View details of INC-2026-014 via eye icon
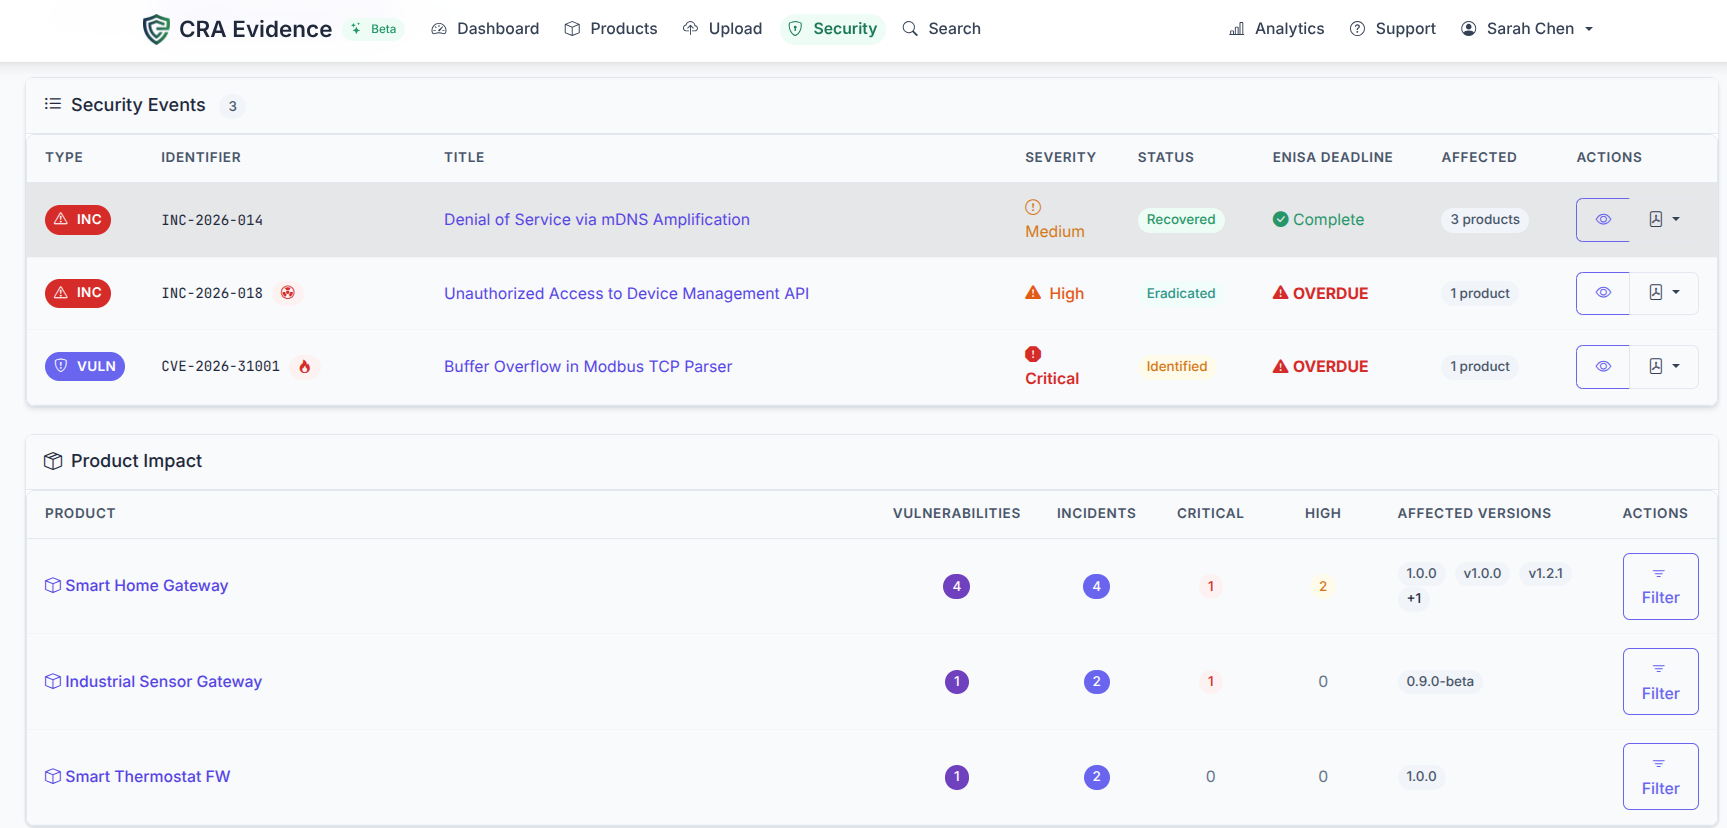Image resolution: width=1727 pixels, height=828 pixels. (1603, 220)
